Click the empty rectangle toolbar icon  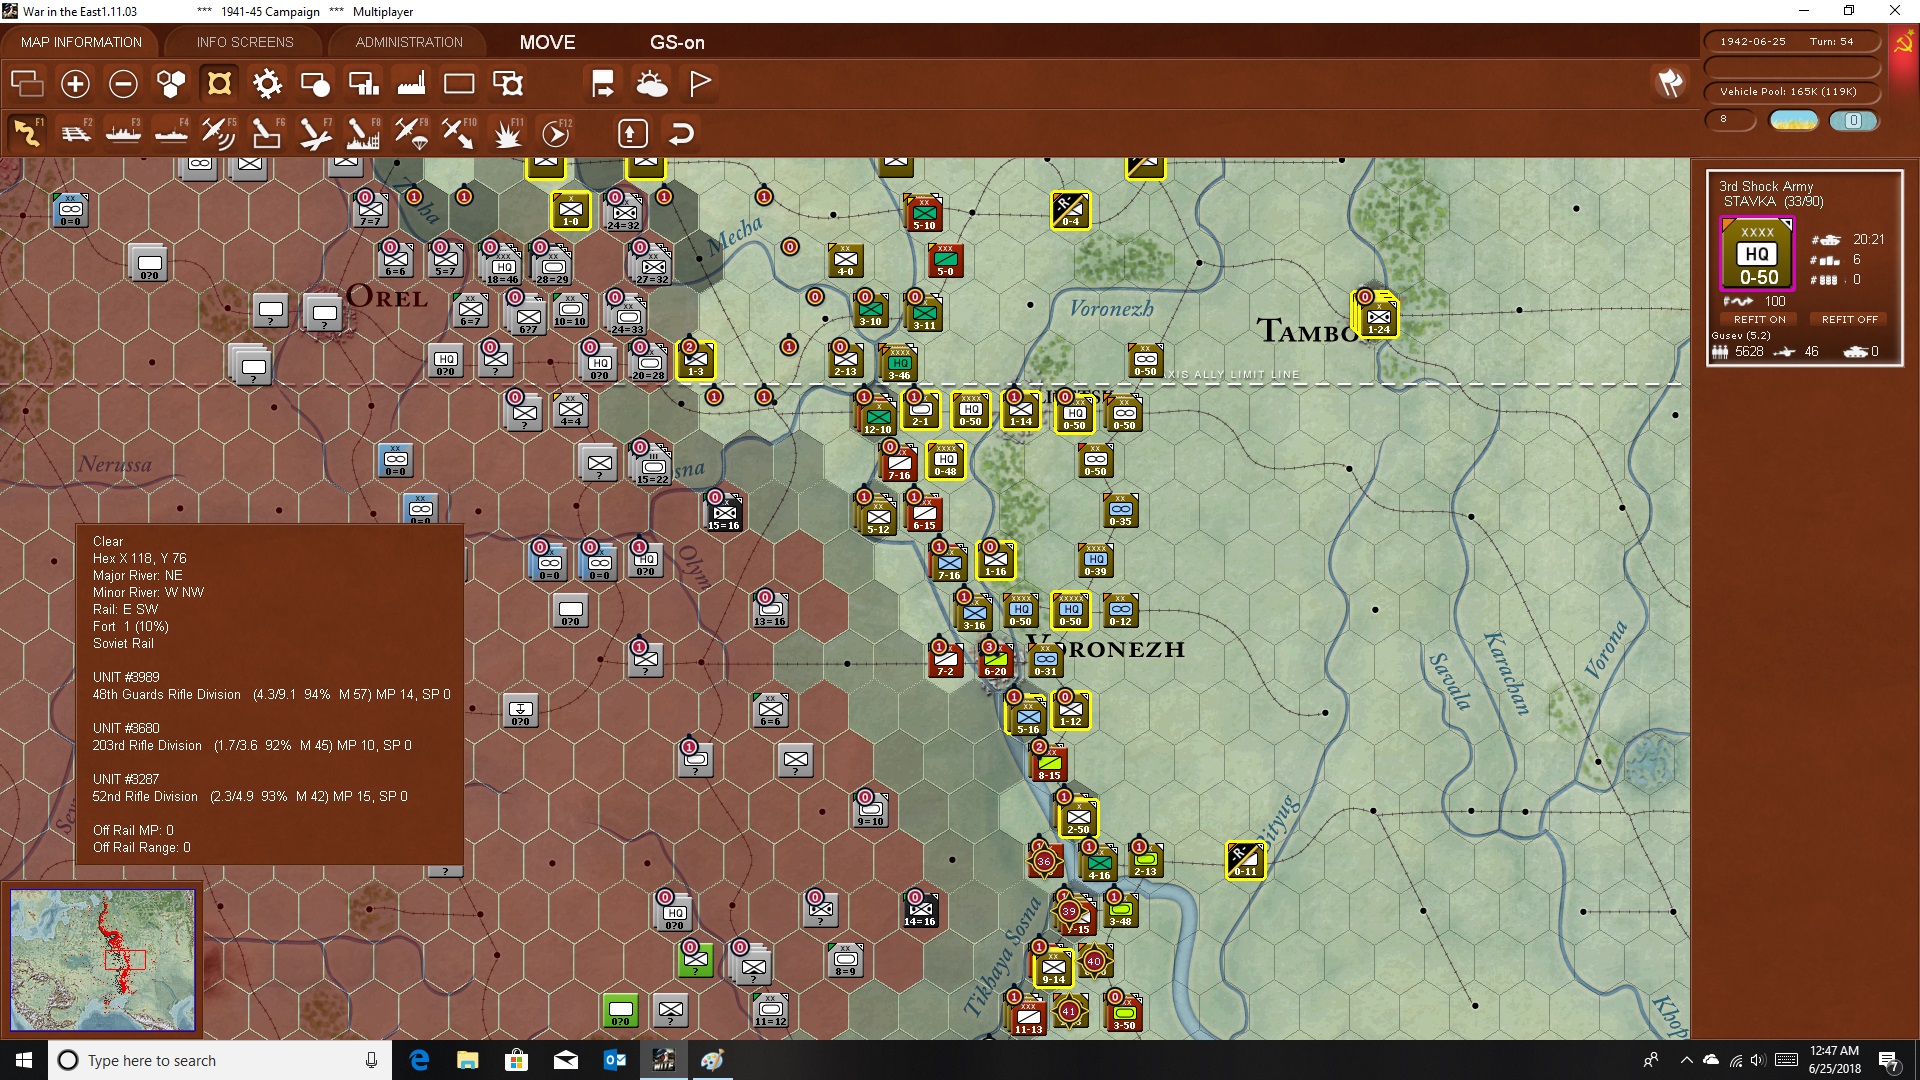pos(459,84)
